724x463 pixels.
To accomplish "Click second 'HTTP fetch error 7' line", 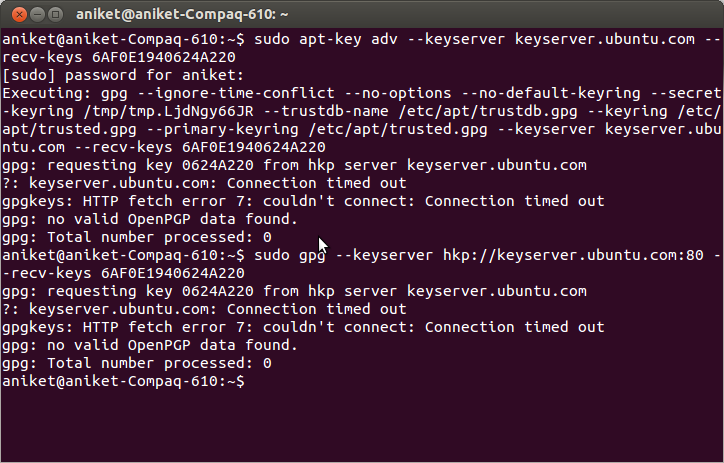I will coord(303,327).
